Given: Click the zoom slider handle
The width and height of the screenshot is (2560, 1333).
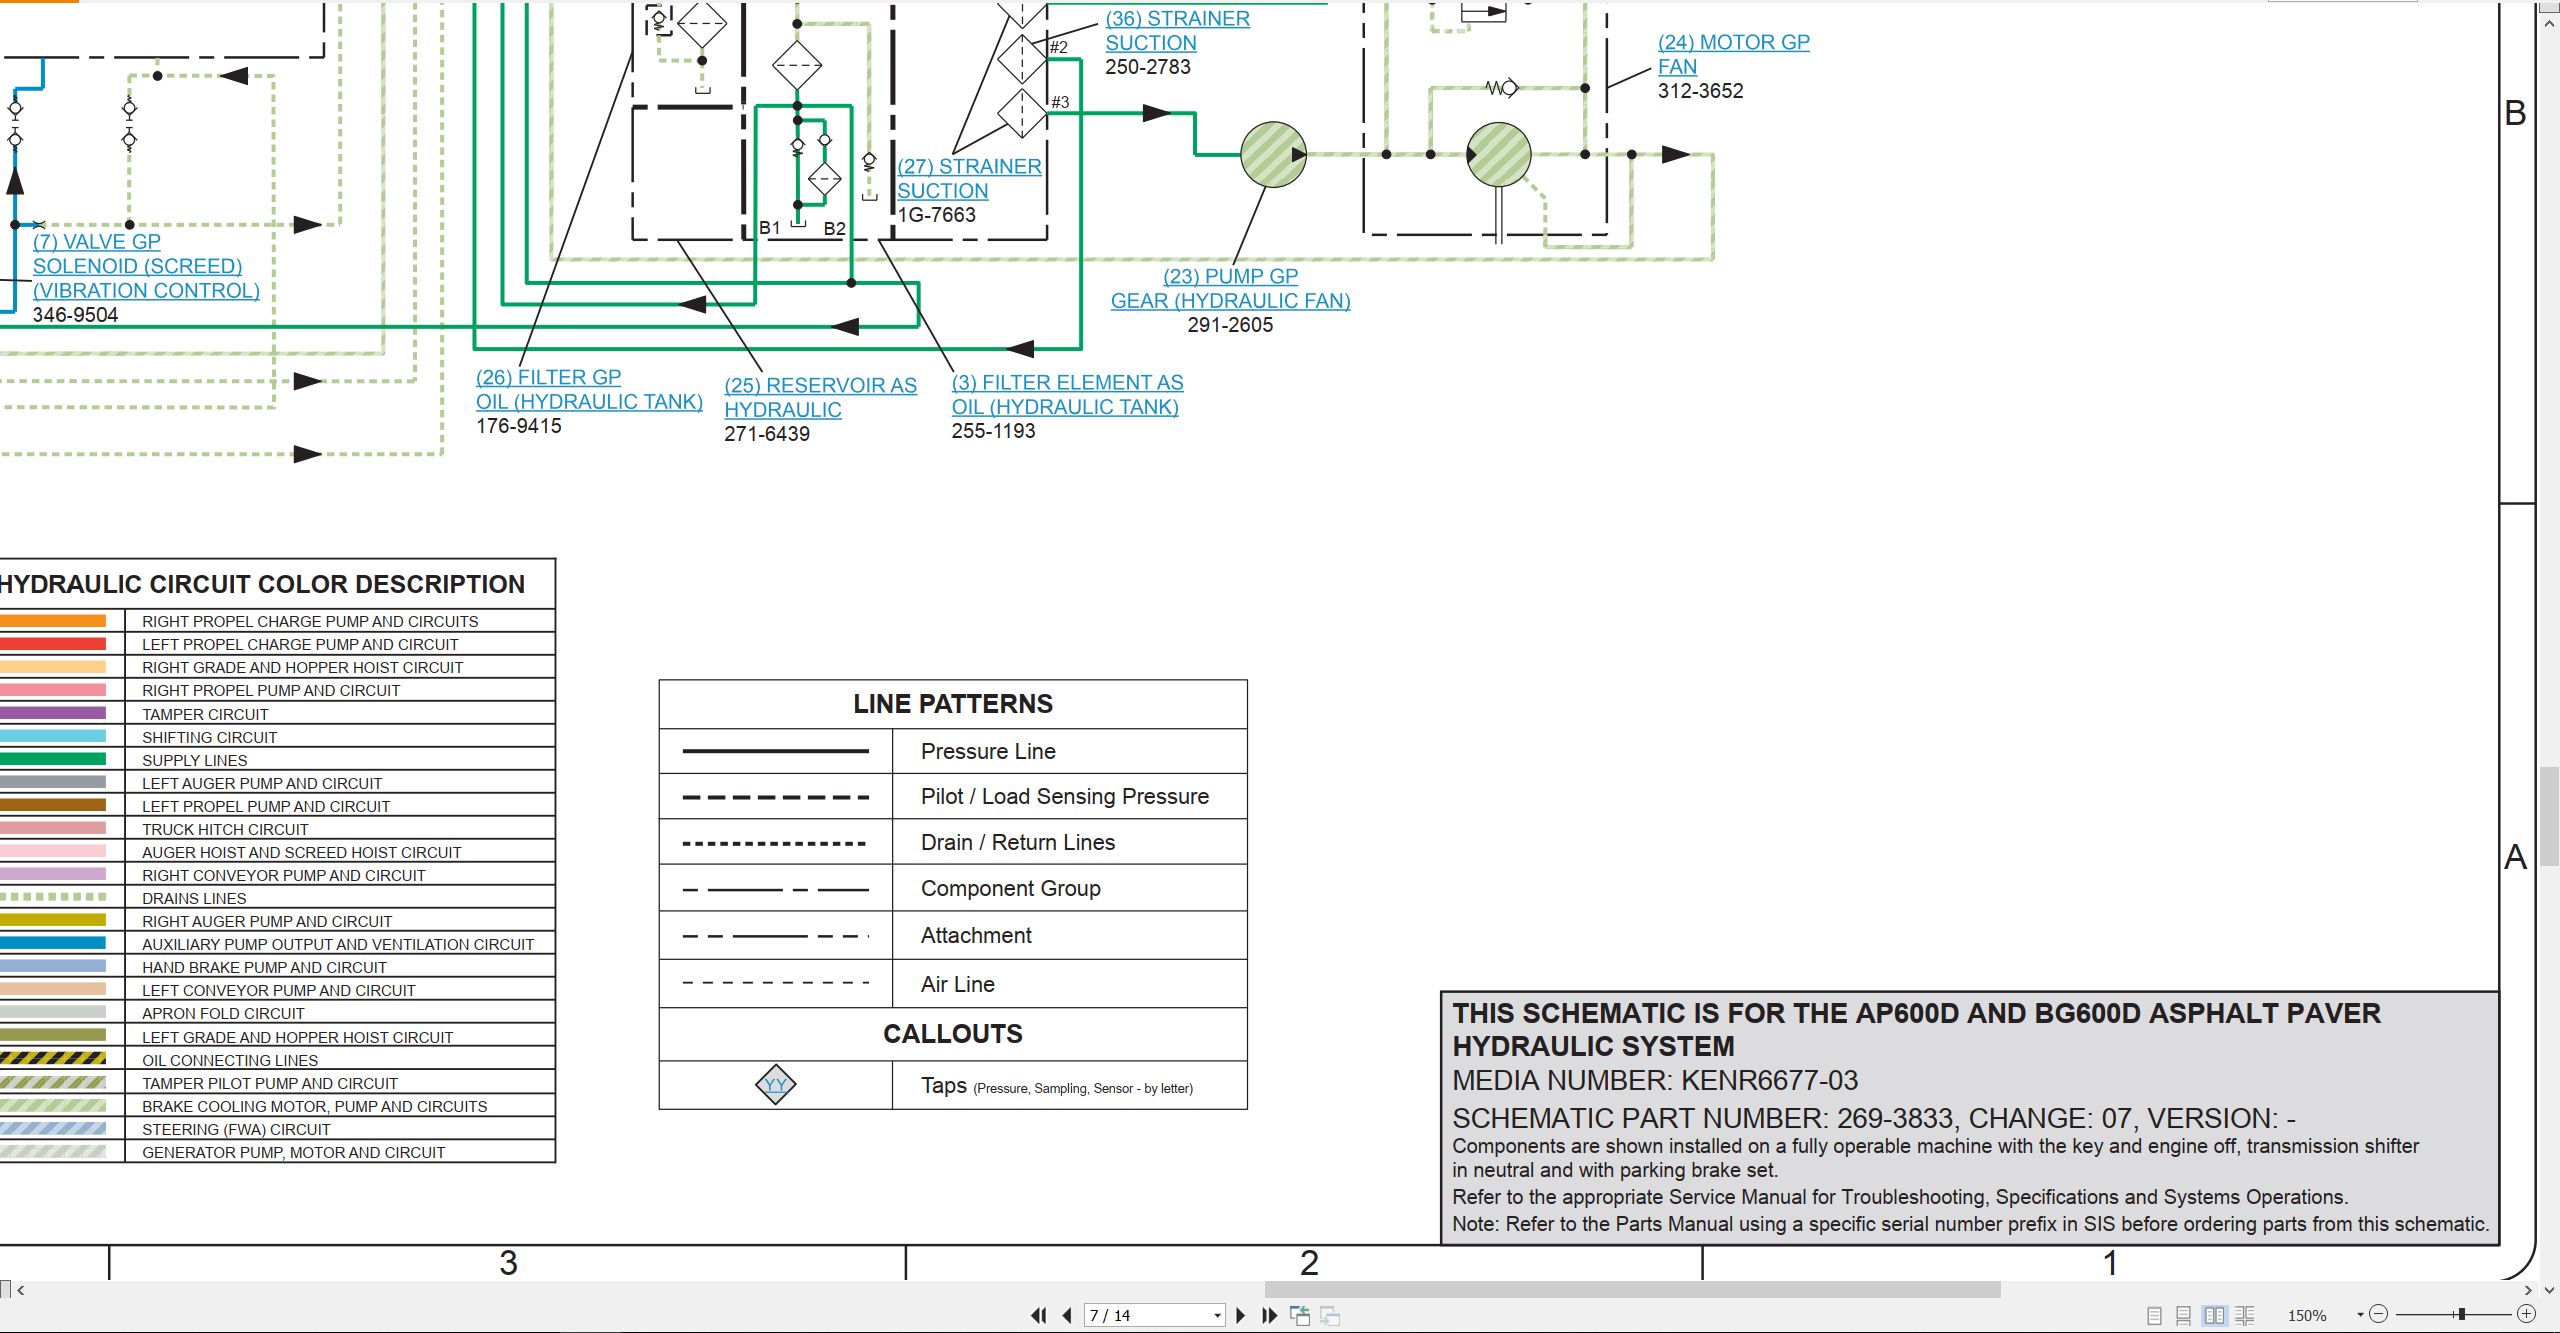Looking at the screenshot, I should tap(2461, 1314).
